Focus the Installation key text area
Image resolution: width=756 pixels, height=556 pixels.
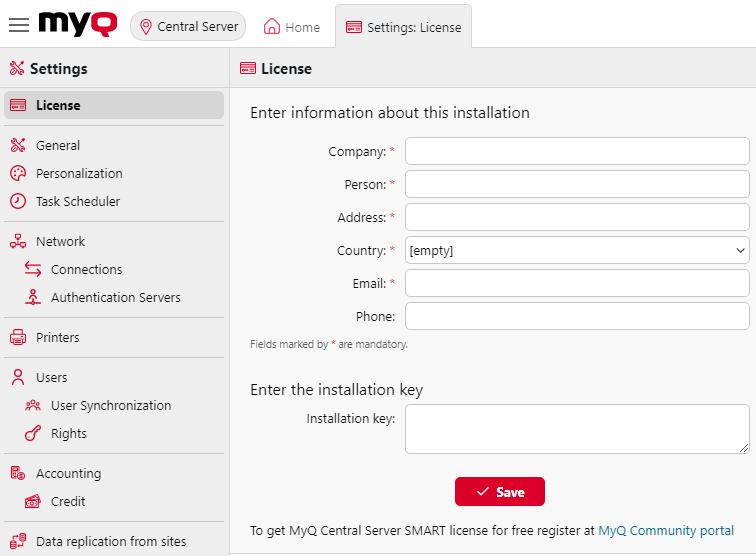(577, 429)
